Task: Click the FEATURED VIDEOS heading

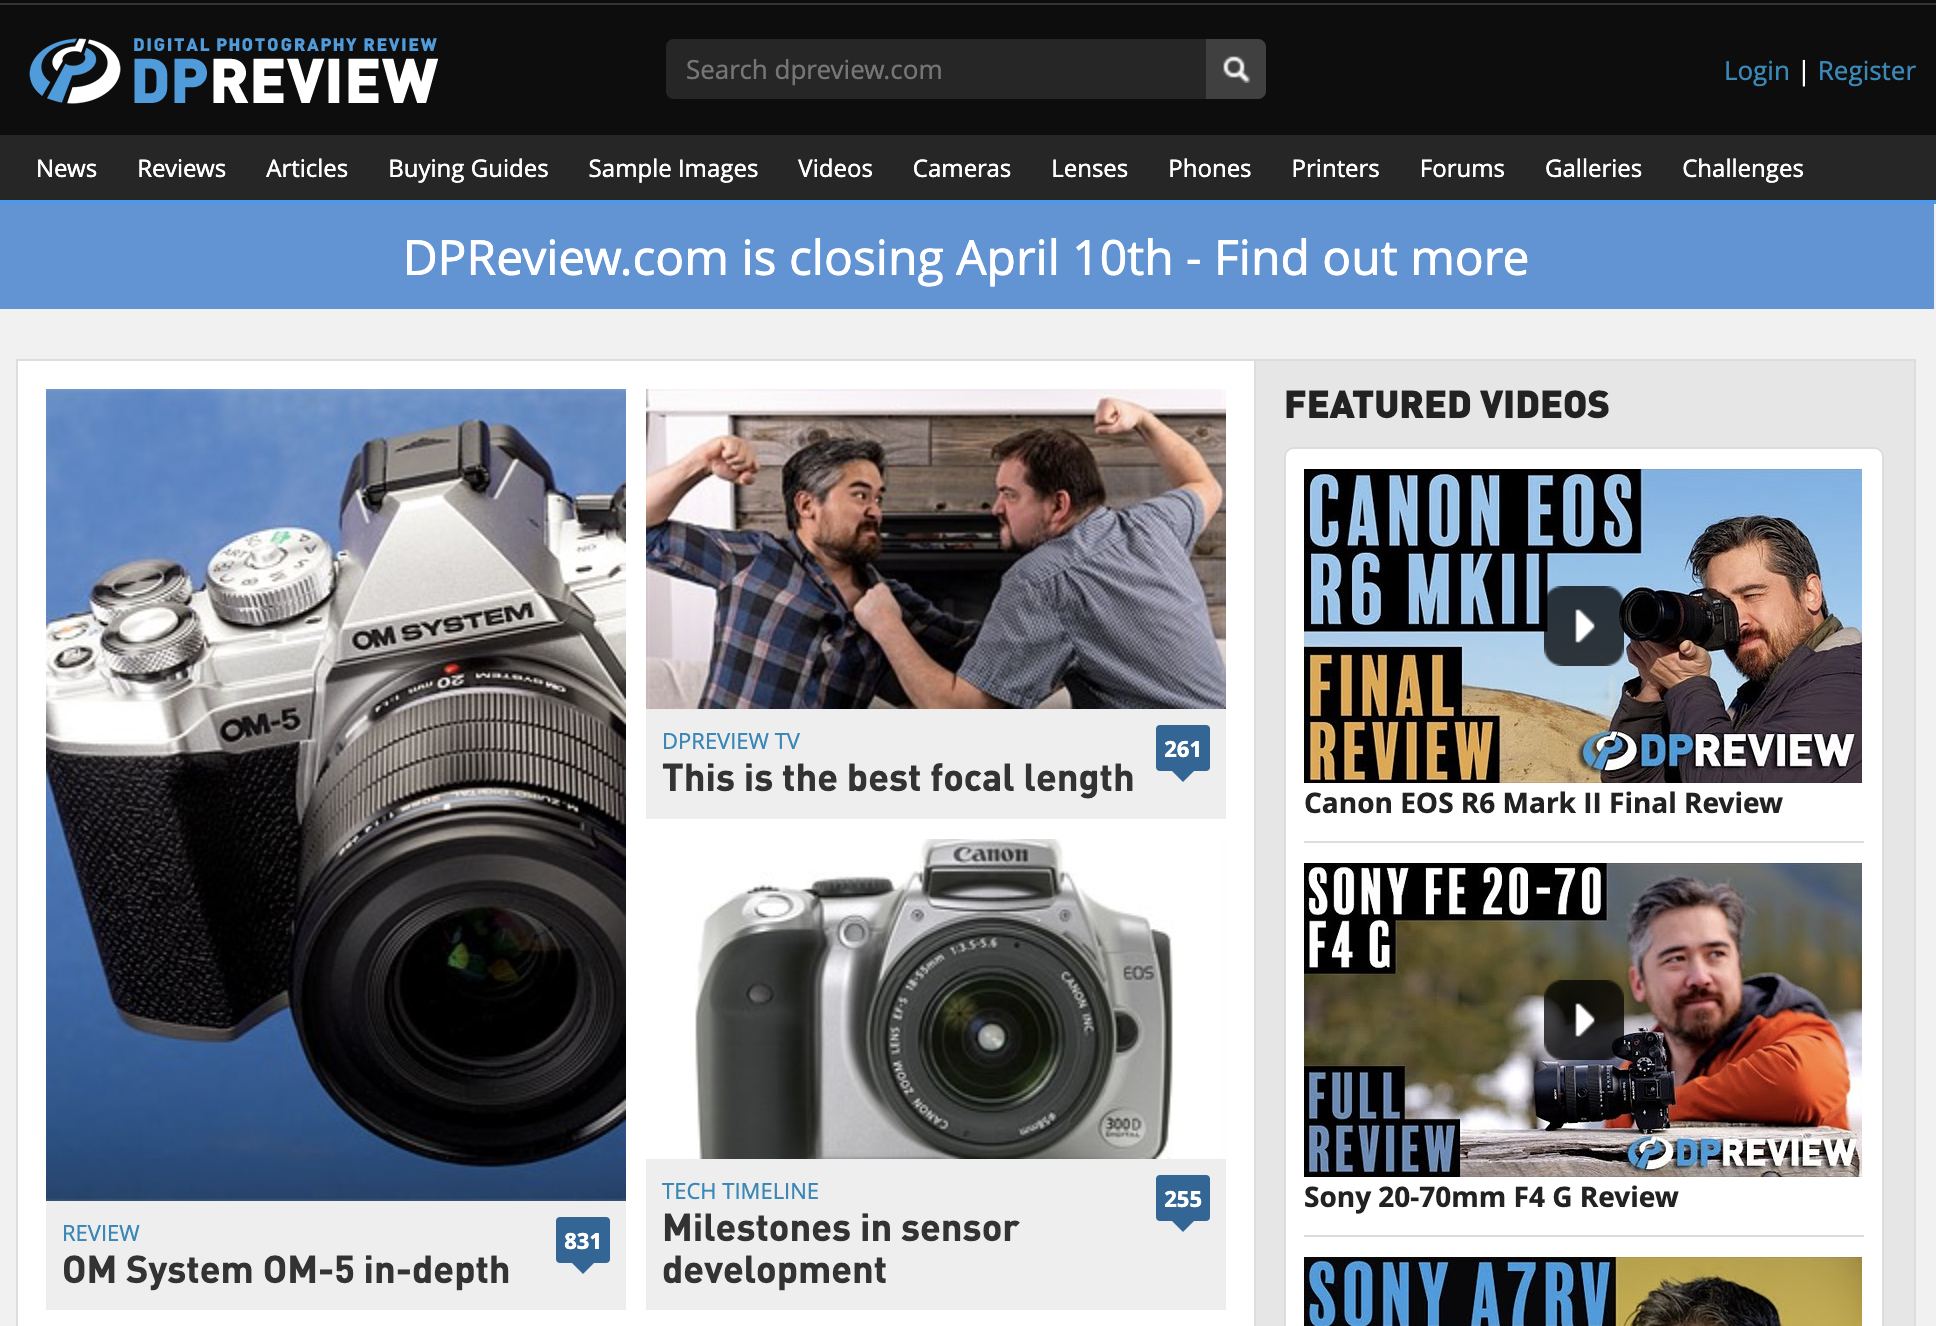Action: tap(1447, 405)
